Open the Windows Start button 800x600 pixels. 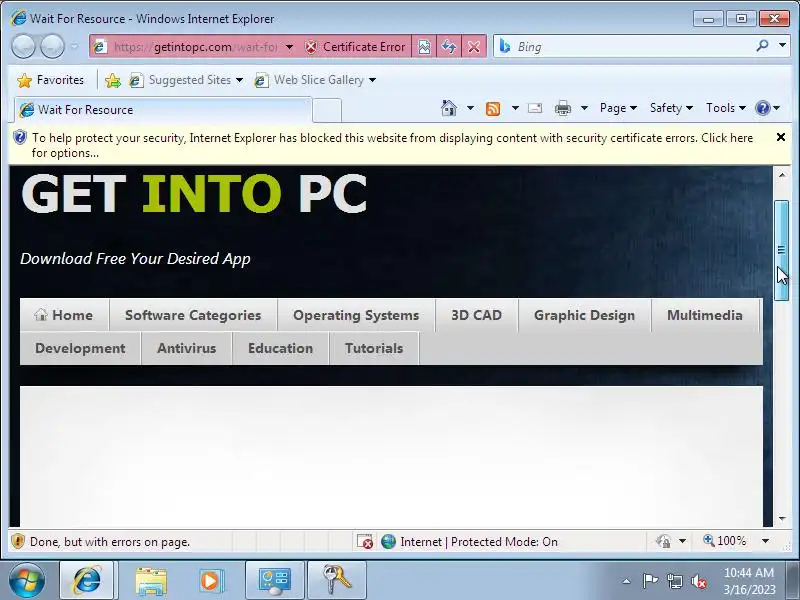[26, 580]
